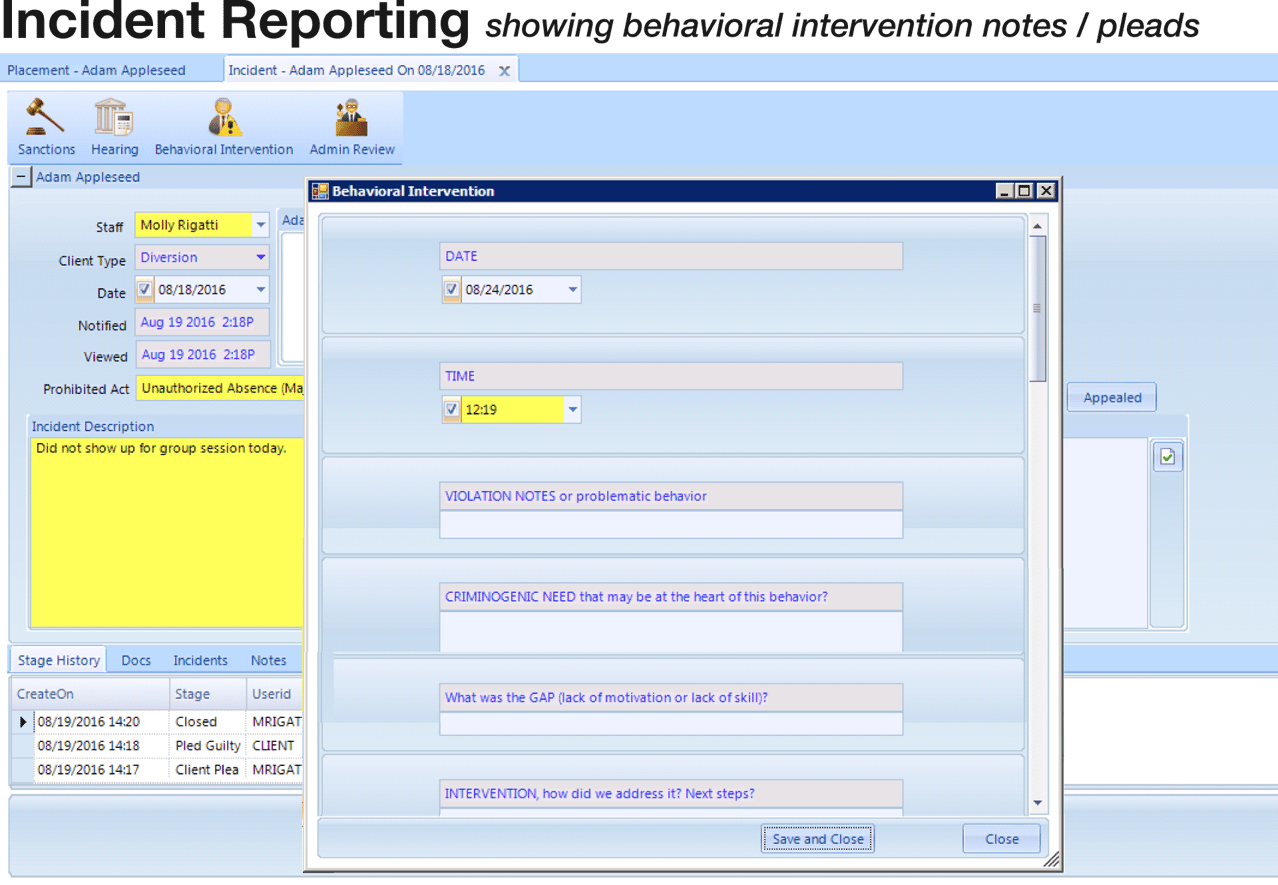
Task: Click inside the yellow Incident Description field
Action: coord(165,530)
